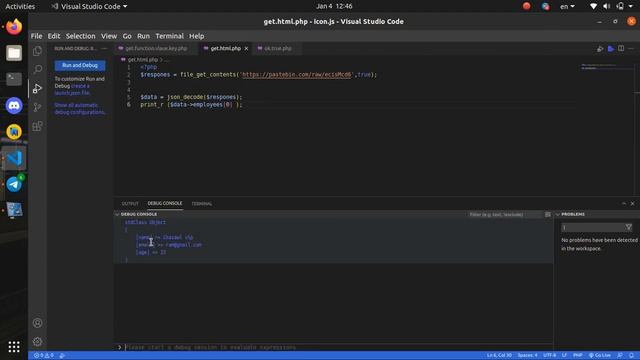Image resolution: width=640 pixels, height=360 pixels.
Task: Open Run and Debug sidebar more-actions ellipsis
Action: 104,49
